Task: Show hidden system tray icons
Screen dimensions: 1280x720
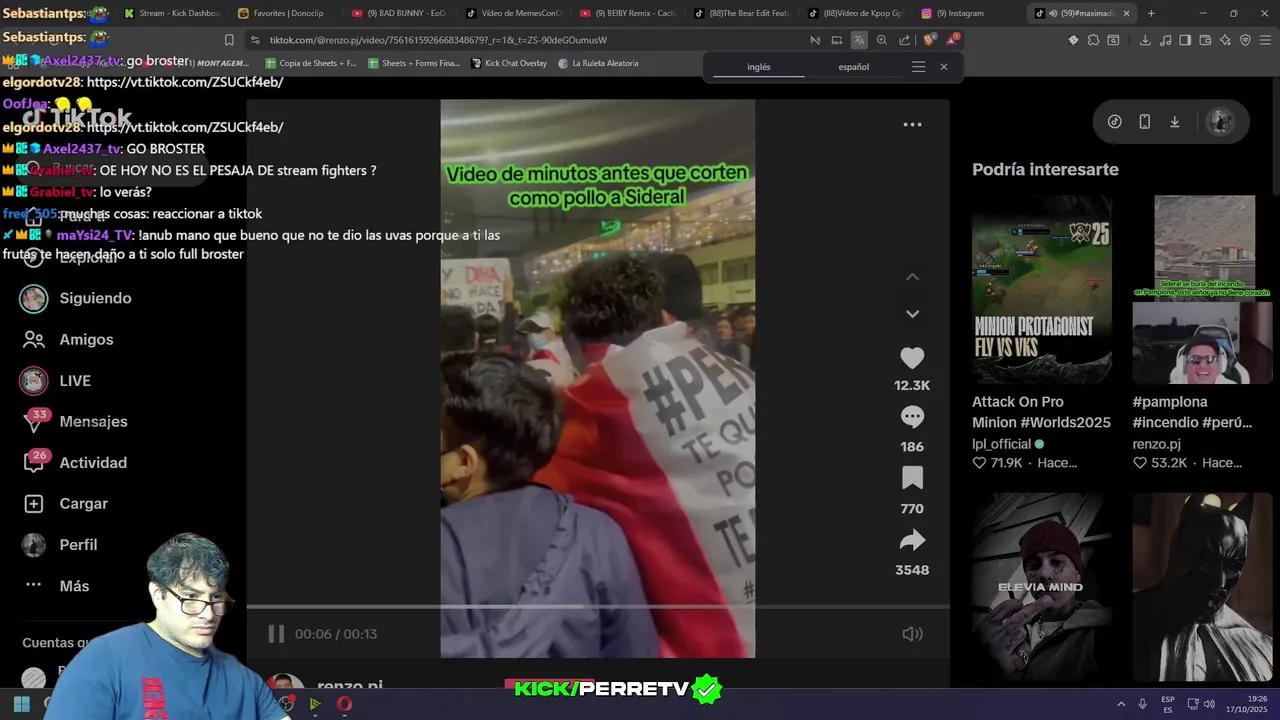Action: click(1120, 704)
